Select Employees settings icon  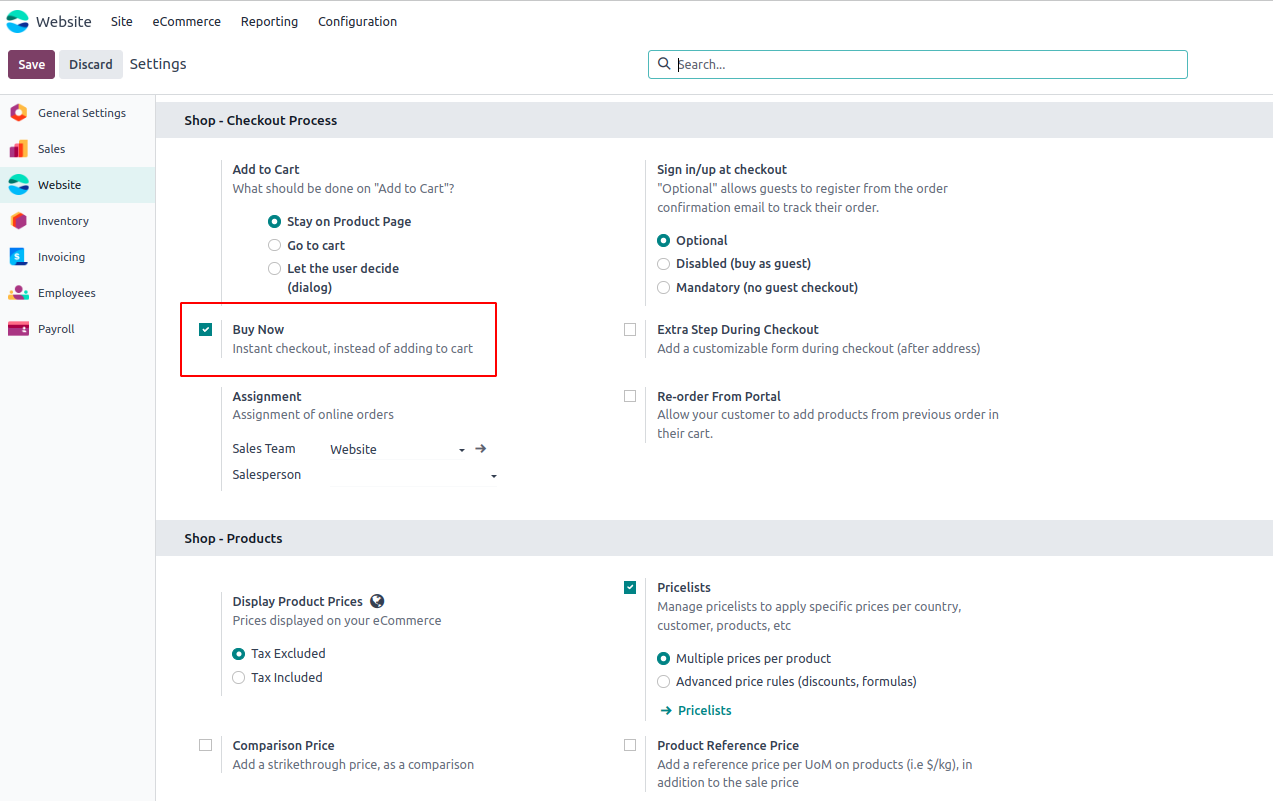18,293
